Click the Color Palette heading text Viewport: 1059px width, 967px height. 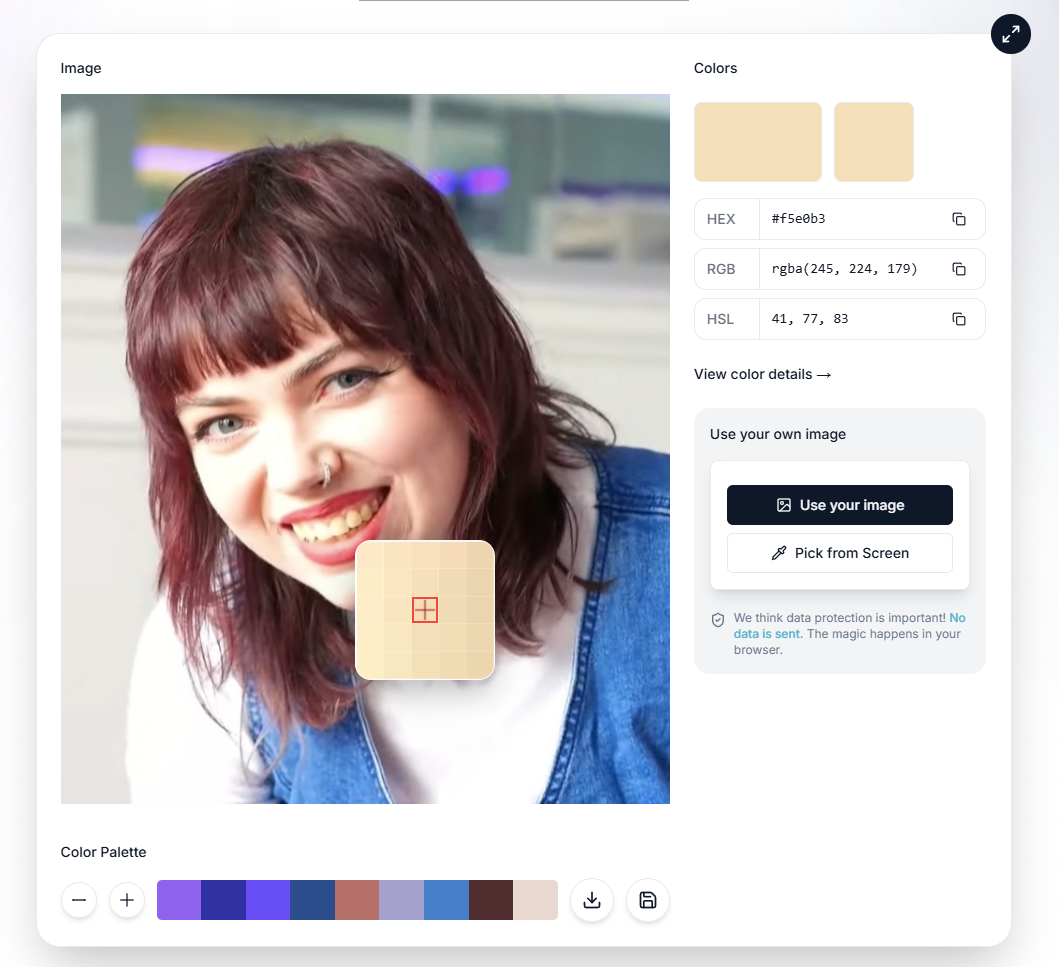coord(103,852)
